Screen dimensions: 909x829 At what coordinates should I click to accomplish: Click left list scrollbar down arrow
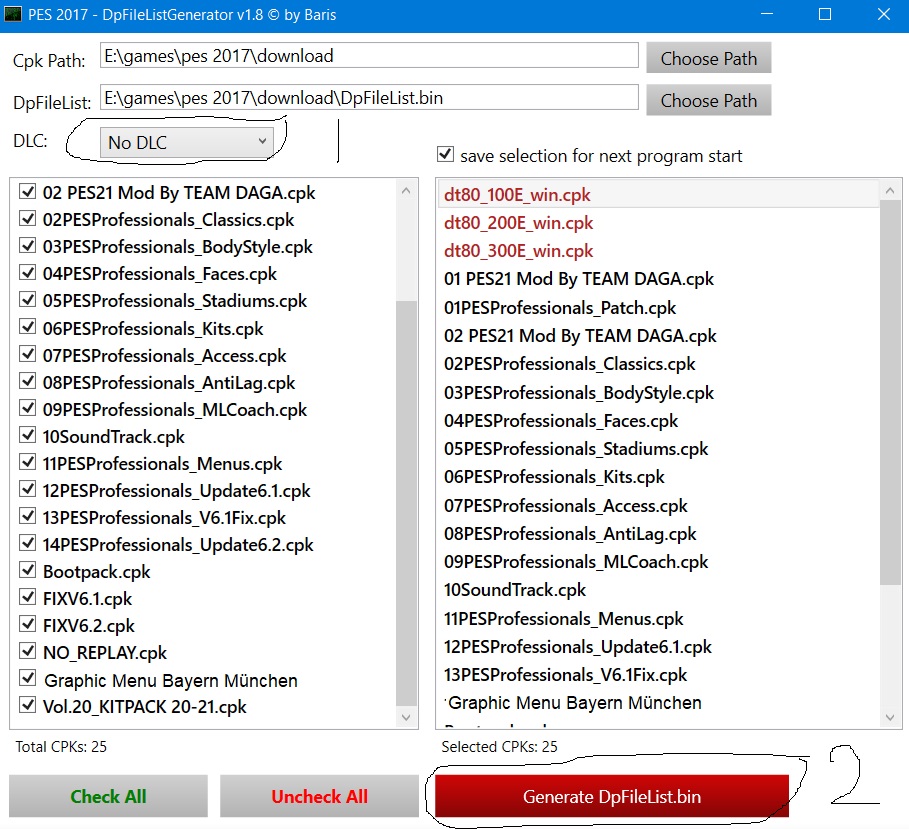[406, 718]
